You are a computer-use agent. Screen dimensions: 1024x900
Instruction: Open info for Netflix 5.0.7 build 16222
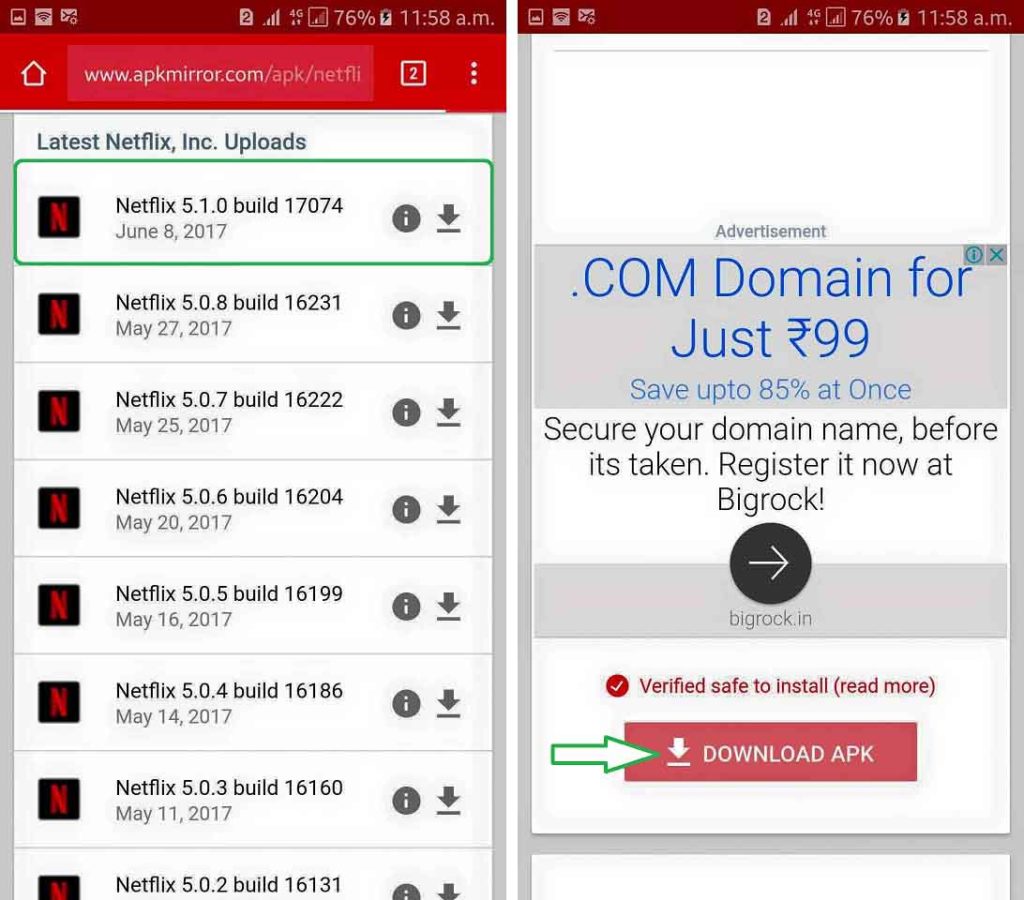406,413
